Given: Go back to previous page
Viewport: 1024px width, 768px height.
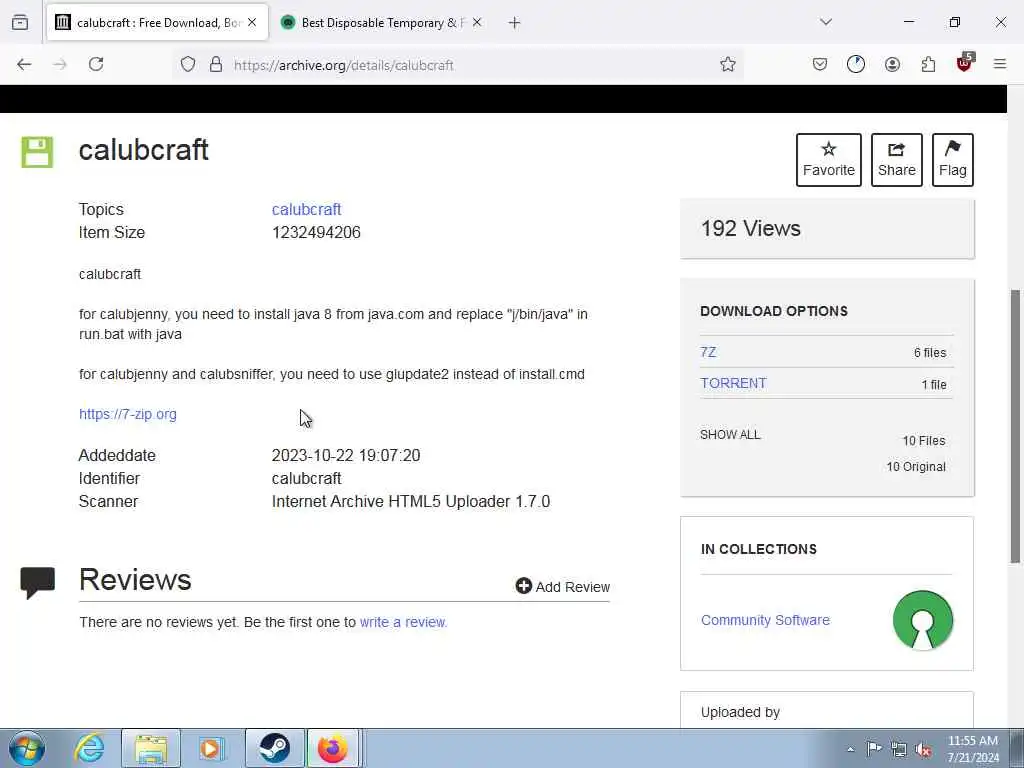Looking at the screenshot, I should pos(24,65).
